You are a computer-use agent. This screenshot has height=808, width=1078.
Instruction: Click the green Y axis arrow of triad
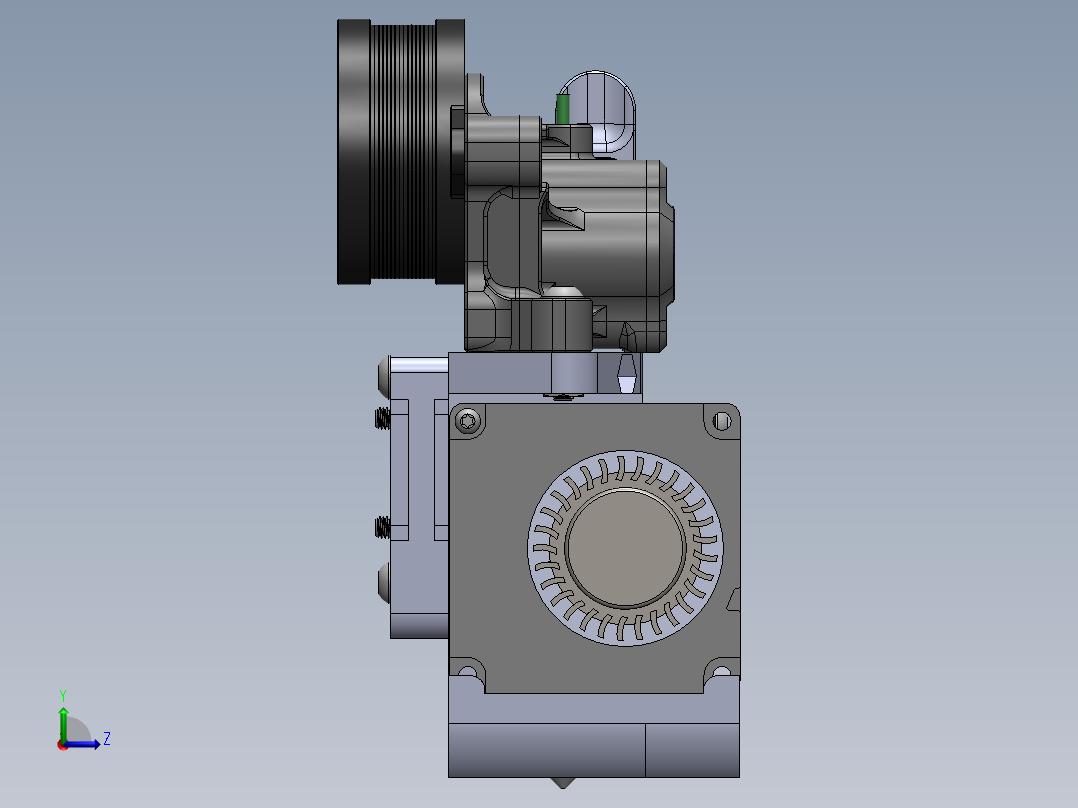tap(63, 723)
